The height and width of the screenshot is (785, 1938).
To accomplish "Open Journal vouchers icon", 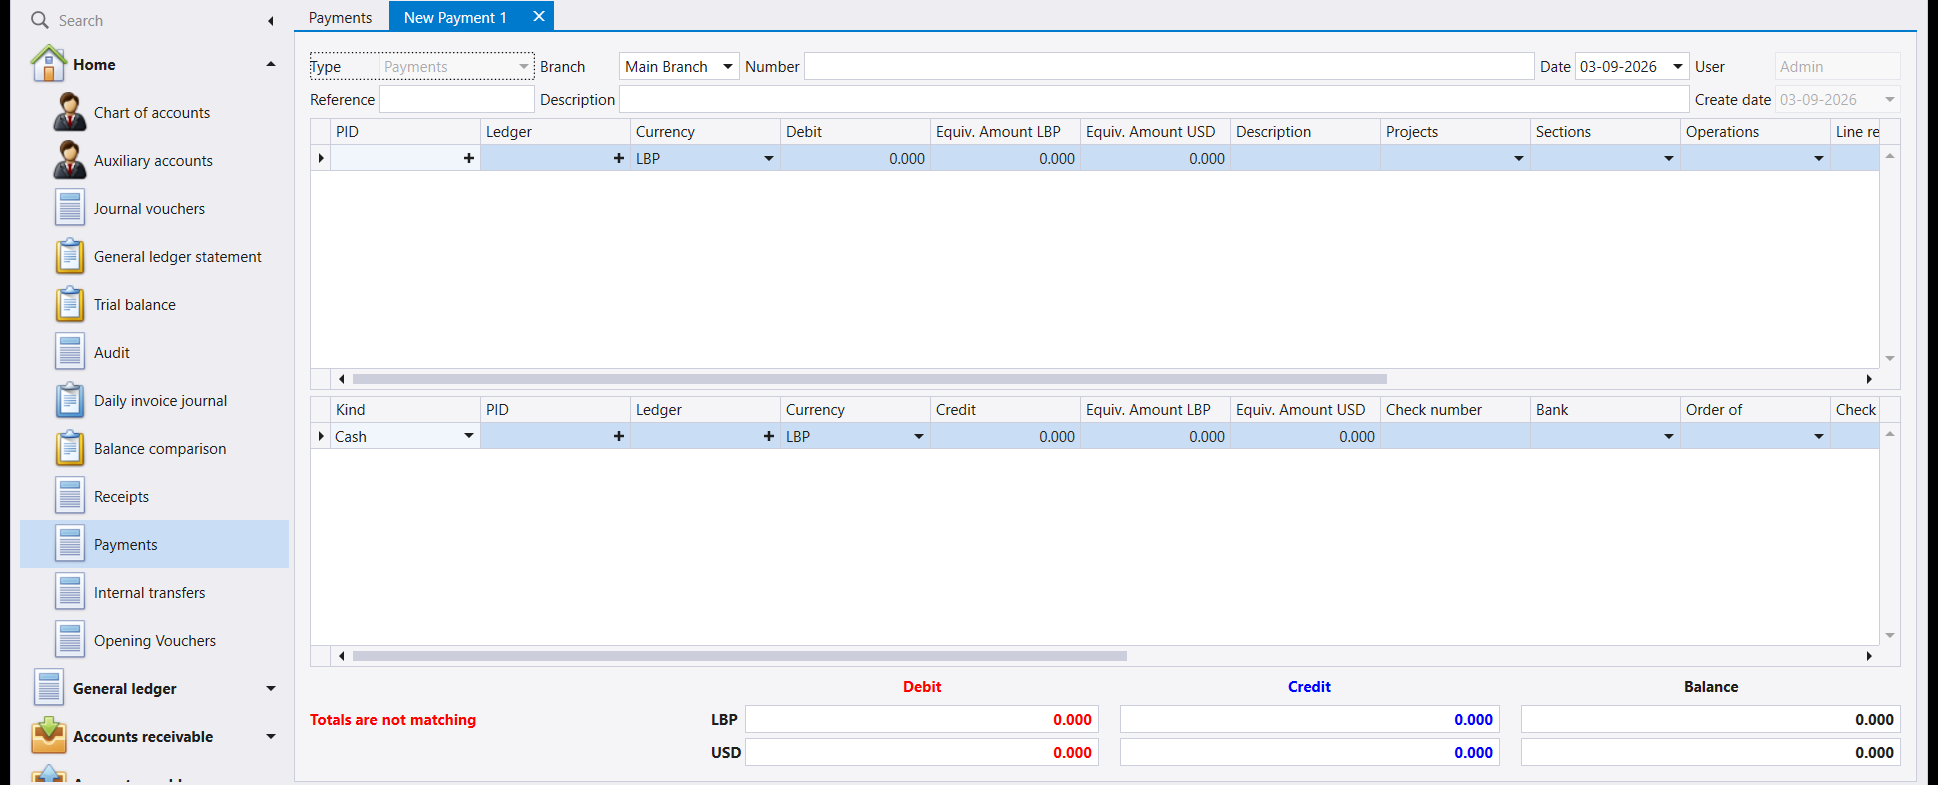I will coord(70,208).
